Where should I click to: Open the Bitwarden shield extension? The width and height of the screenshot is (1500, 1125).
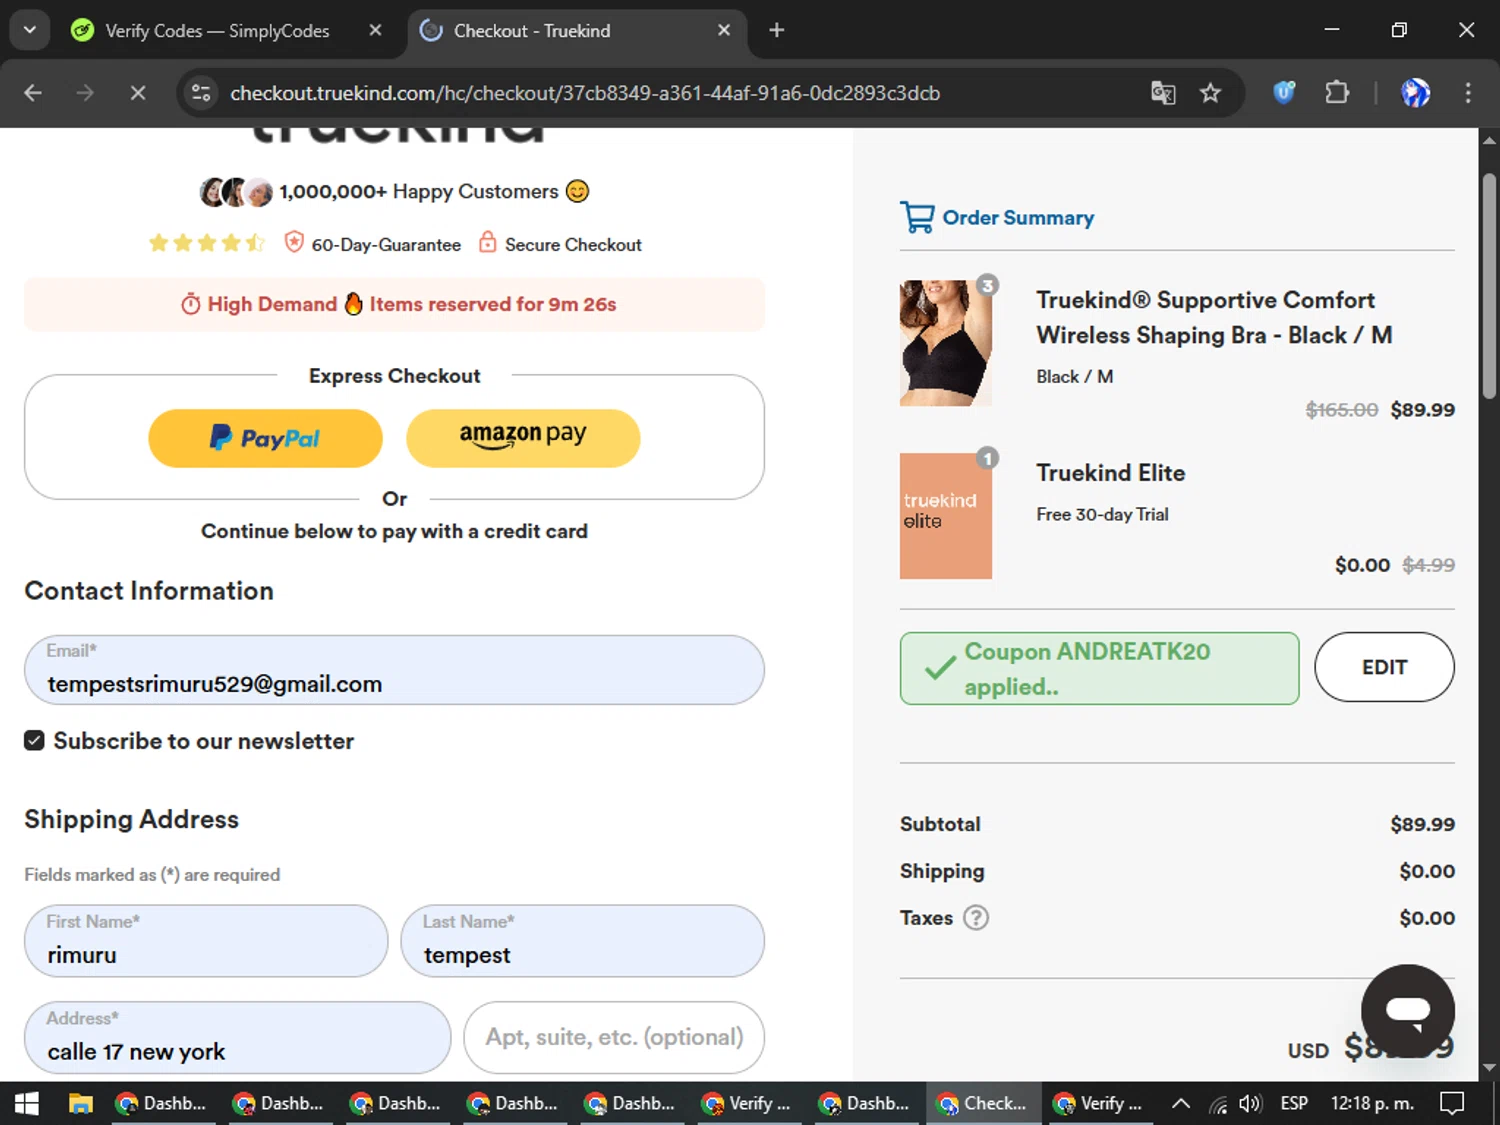(1284, 93)
